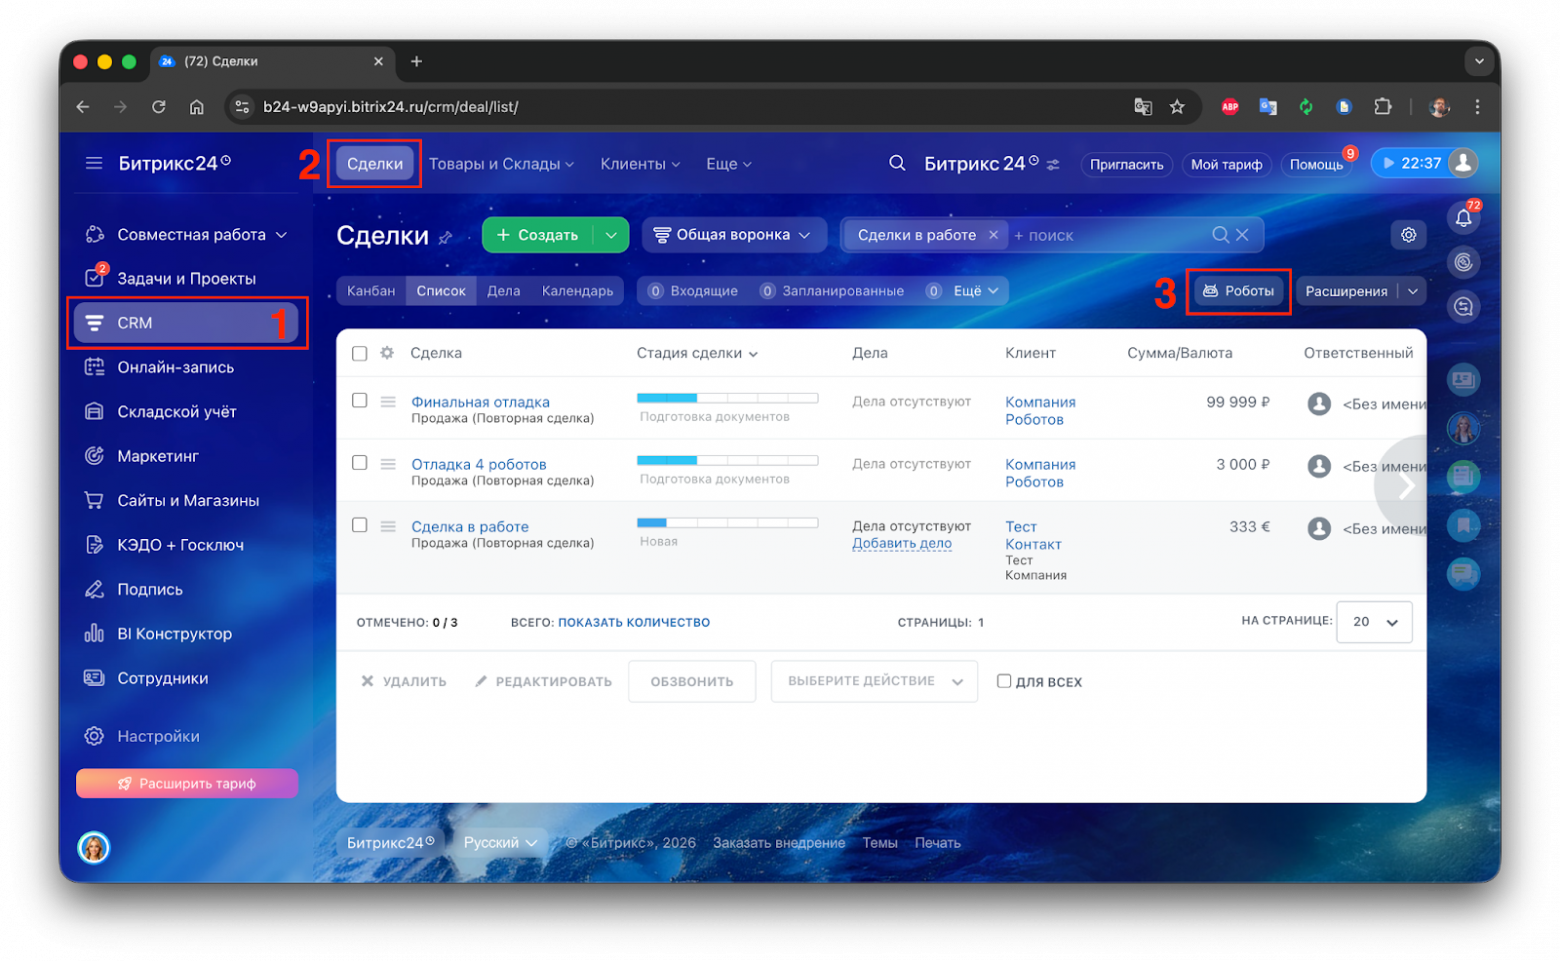The width and height of the screenshot is (1560, 961).
Task: Click the Роботы button
Action: pyautogui.click(x=1239, y=291)
